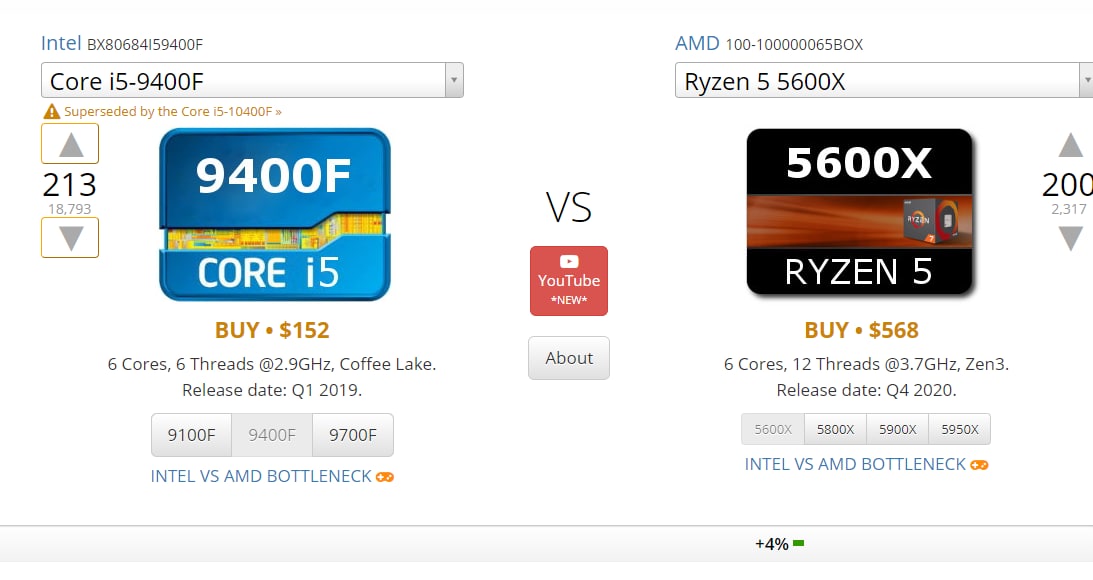Click the +4% comparison indicator
Viewport: 1093px width, 580px height.
772,544
